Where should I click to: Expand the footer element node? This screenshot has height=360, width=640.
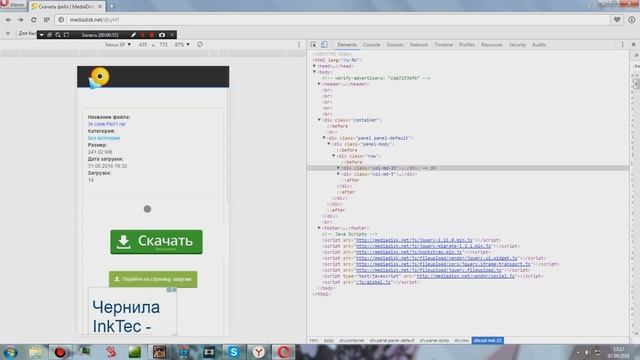point(319,228)
